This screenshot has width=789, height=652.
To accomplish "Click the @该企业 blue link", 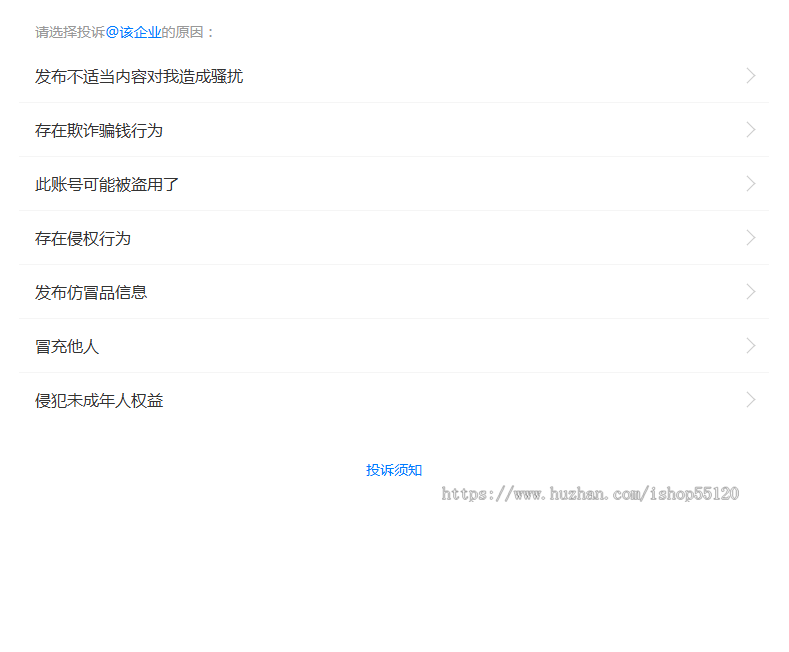I will (133, 32).
